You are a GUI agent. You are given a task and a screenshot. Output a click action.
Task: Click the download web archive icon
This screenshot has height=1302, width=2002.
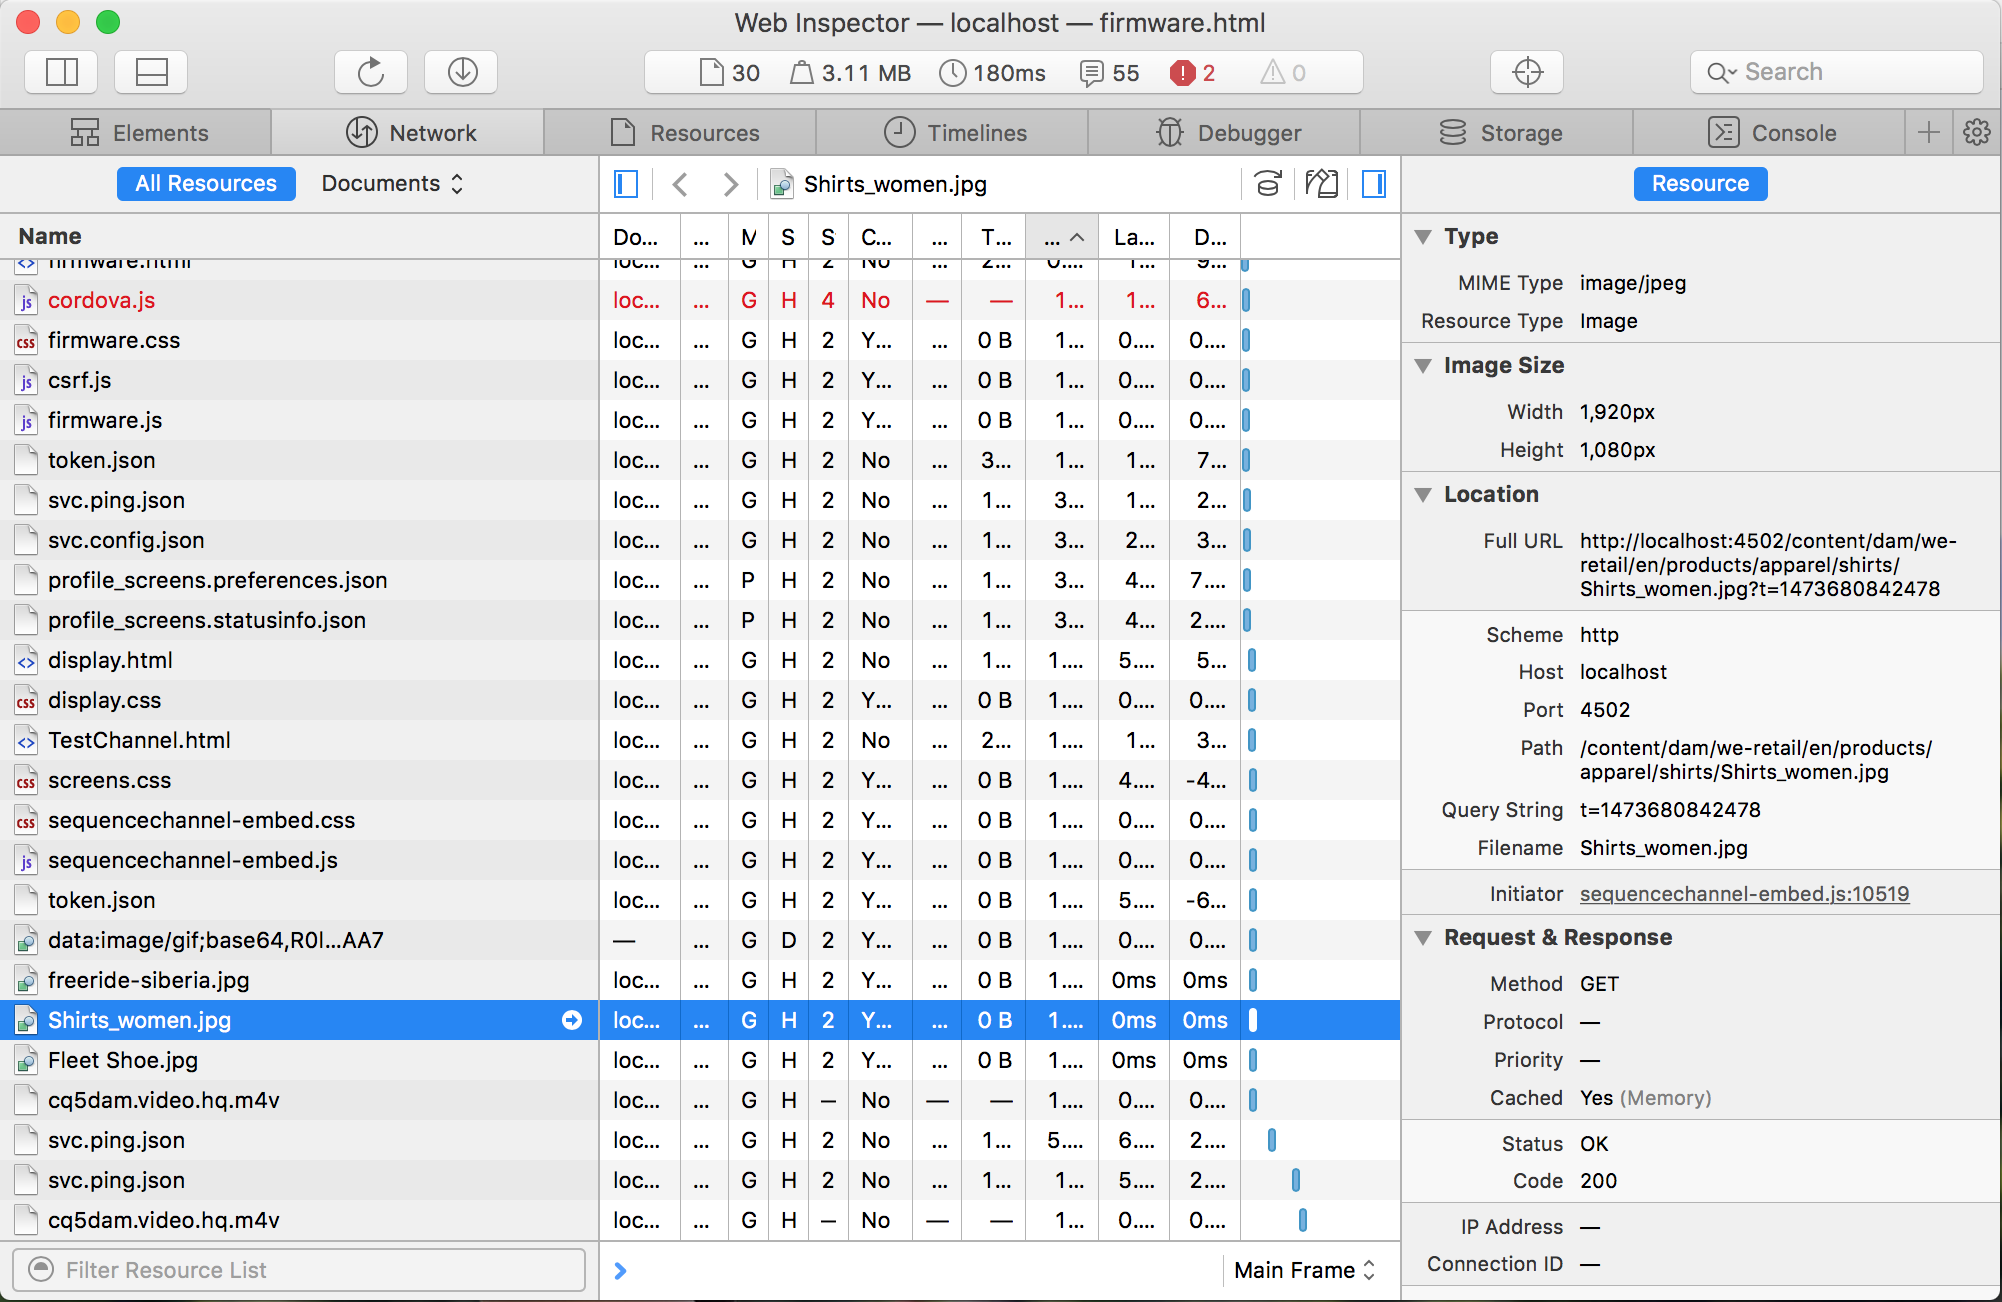coord(461,72)
